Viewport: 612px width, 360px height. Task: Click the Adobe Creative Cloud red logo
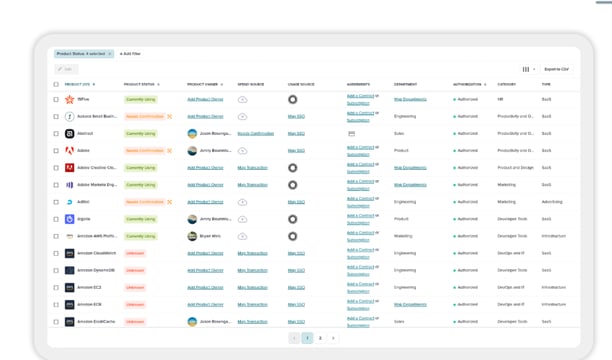(69, 168)
